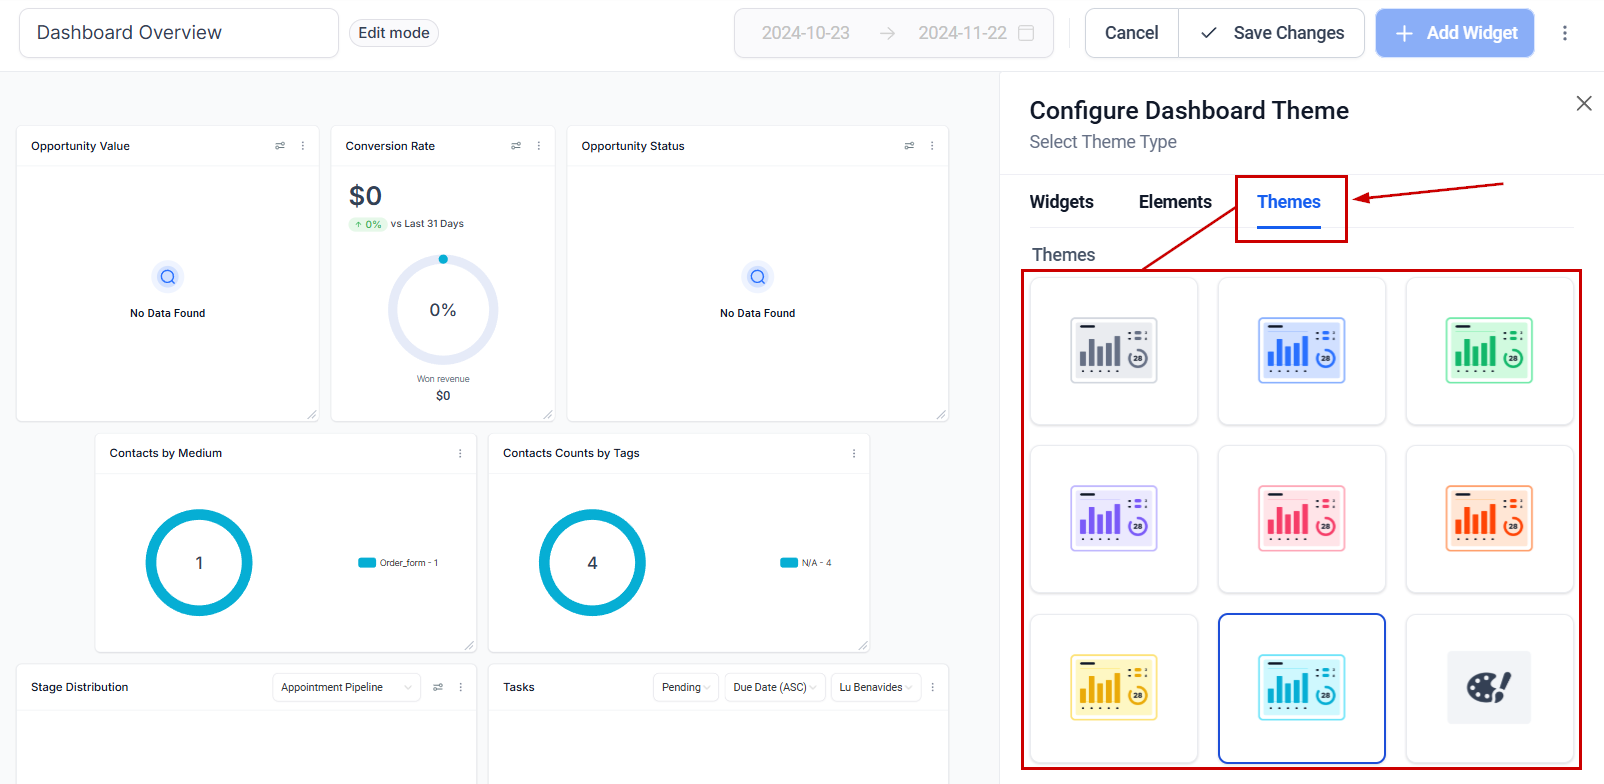1604x784 pixels.
Task: Click the Opportunity Status widget's bottom-right corner handle
Action: 941,414
